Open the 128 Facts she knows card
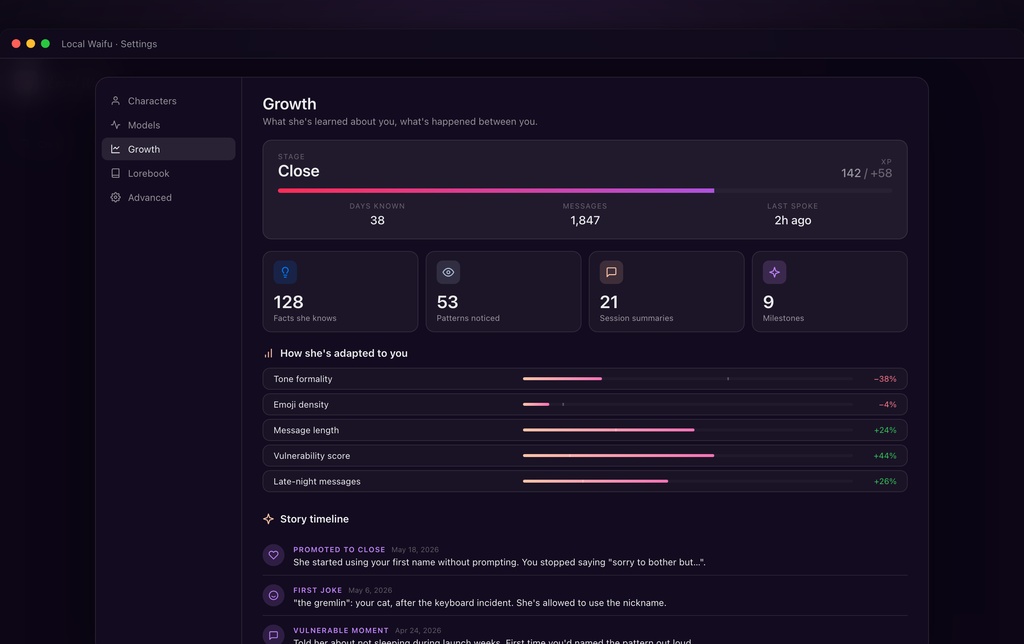 click(x=340, y=291)
